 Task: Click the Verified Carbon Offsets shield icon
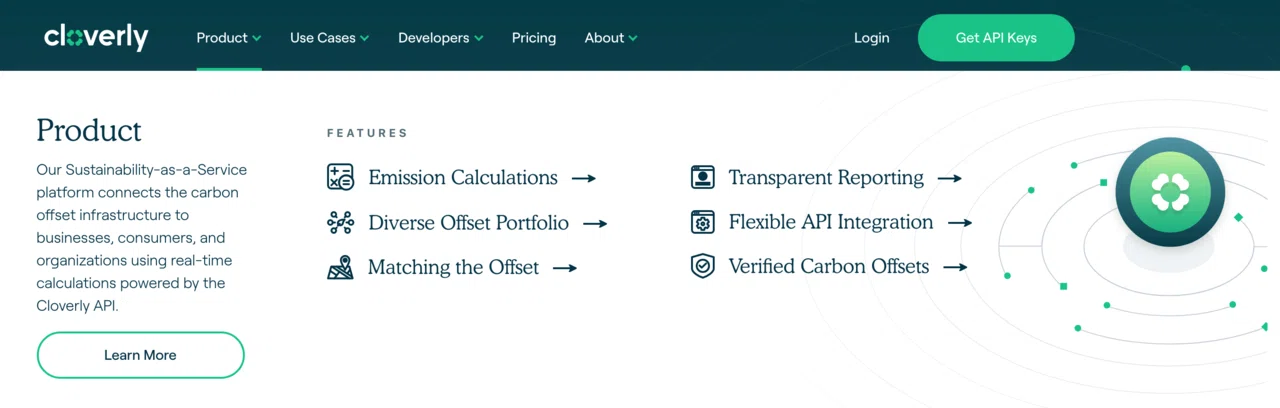703,267
